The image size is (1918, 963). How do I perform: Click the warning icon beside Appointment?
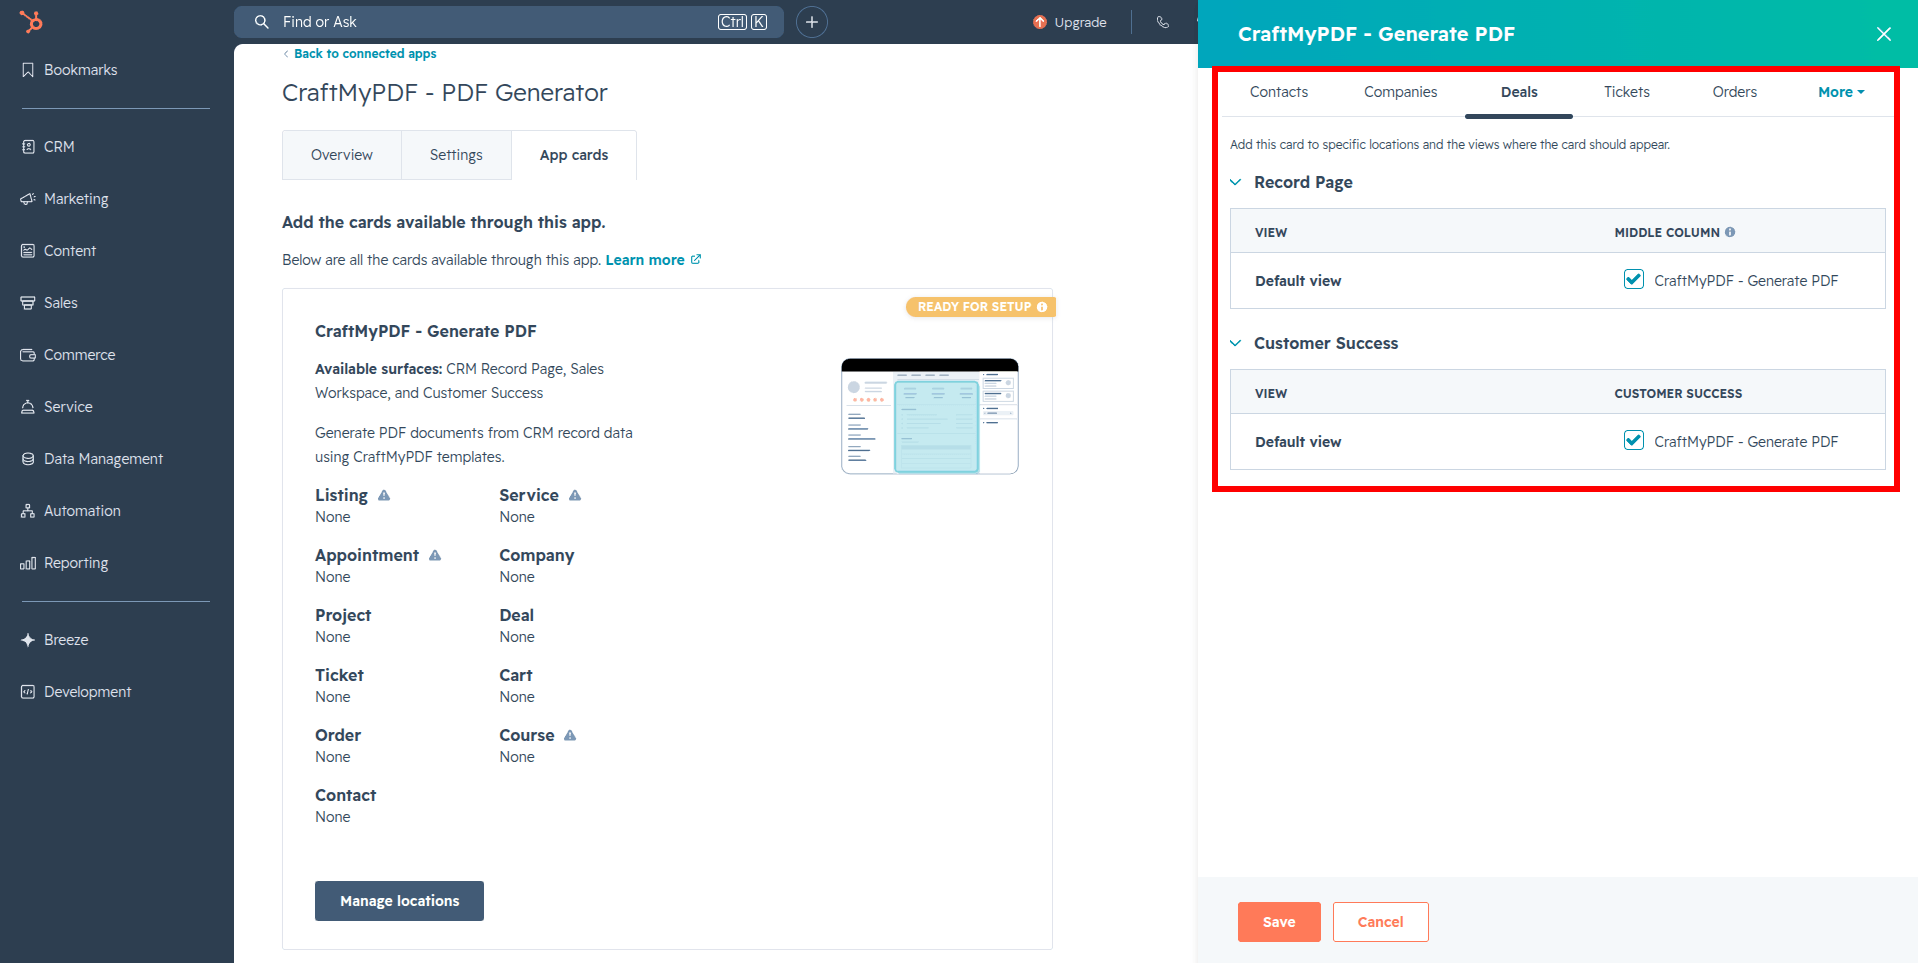click(x=435, y=555)
